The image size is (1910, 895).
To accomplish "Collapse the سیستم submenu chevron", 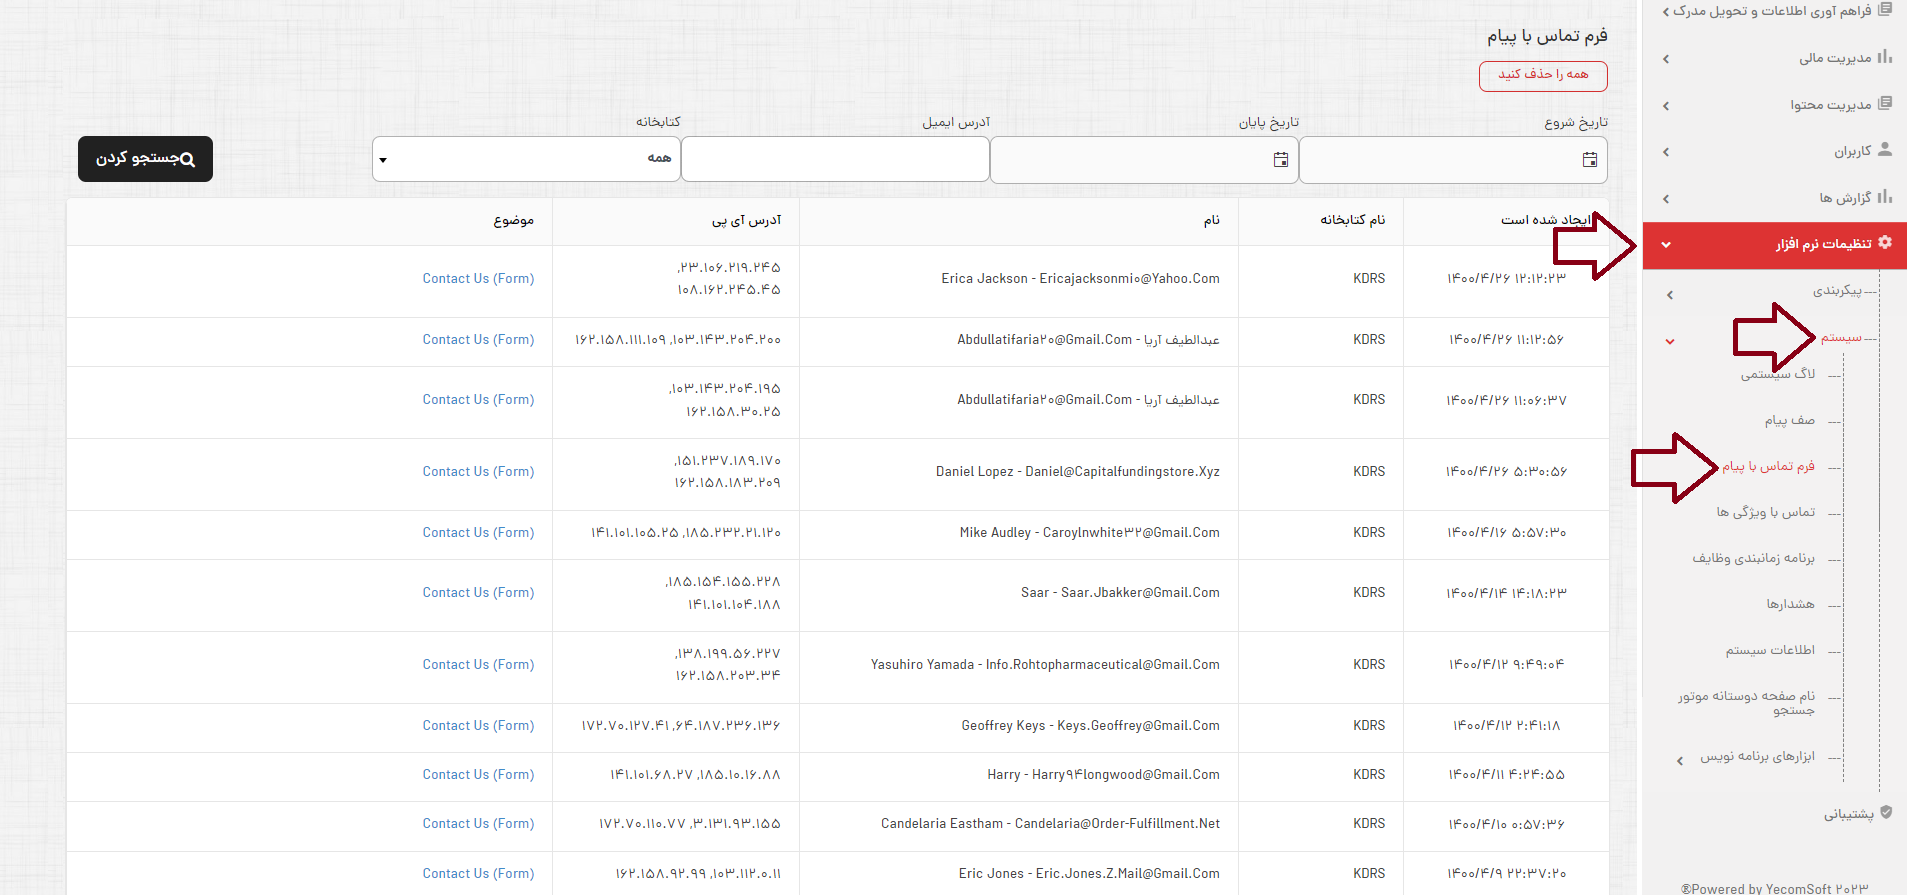I will [1670, 342].
